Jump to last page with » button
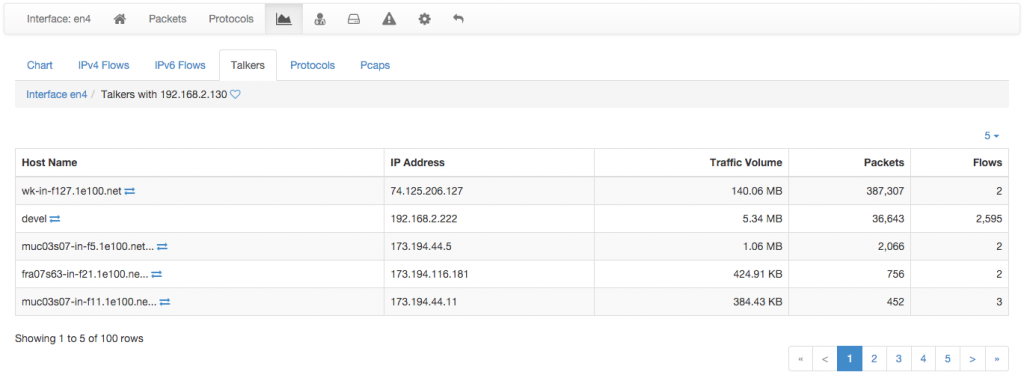Viewport: 1024px width, 378px height. pos(997,358)
